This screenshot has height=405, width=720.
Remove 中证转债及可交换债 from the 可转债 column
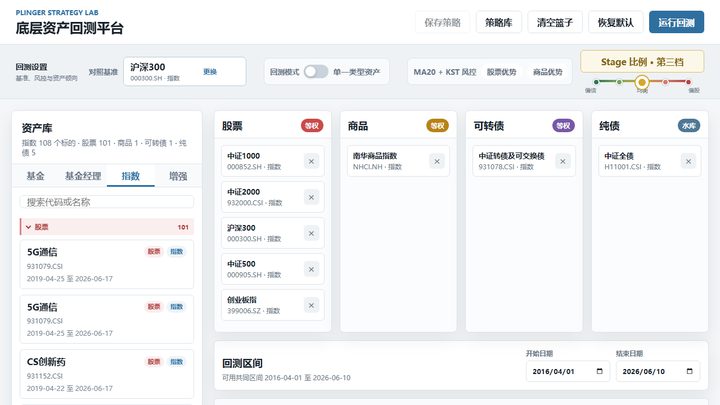(x=562, y=161)
